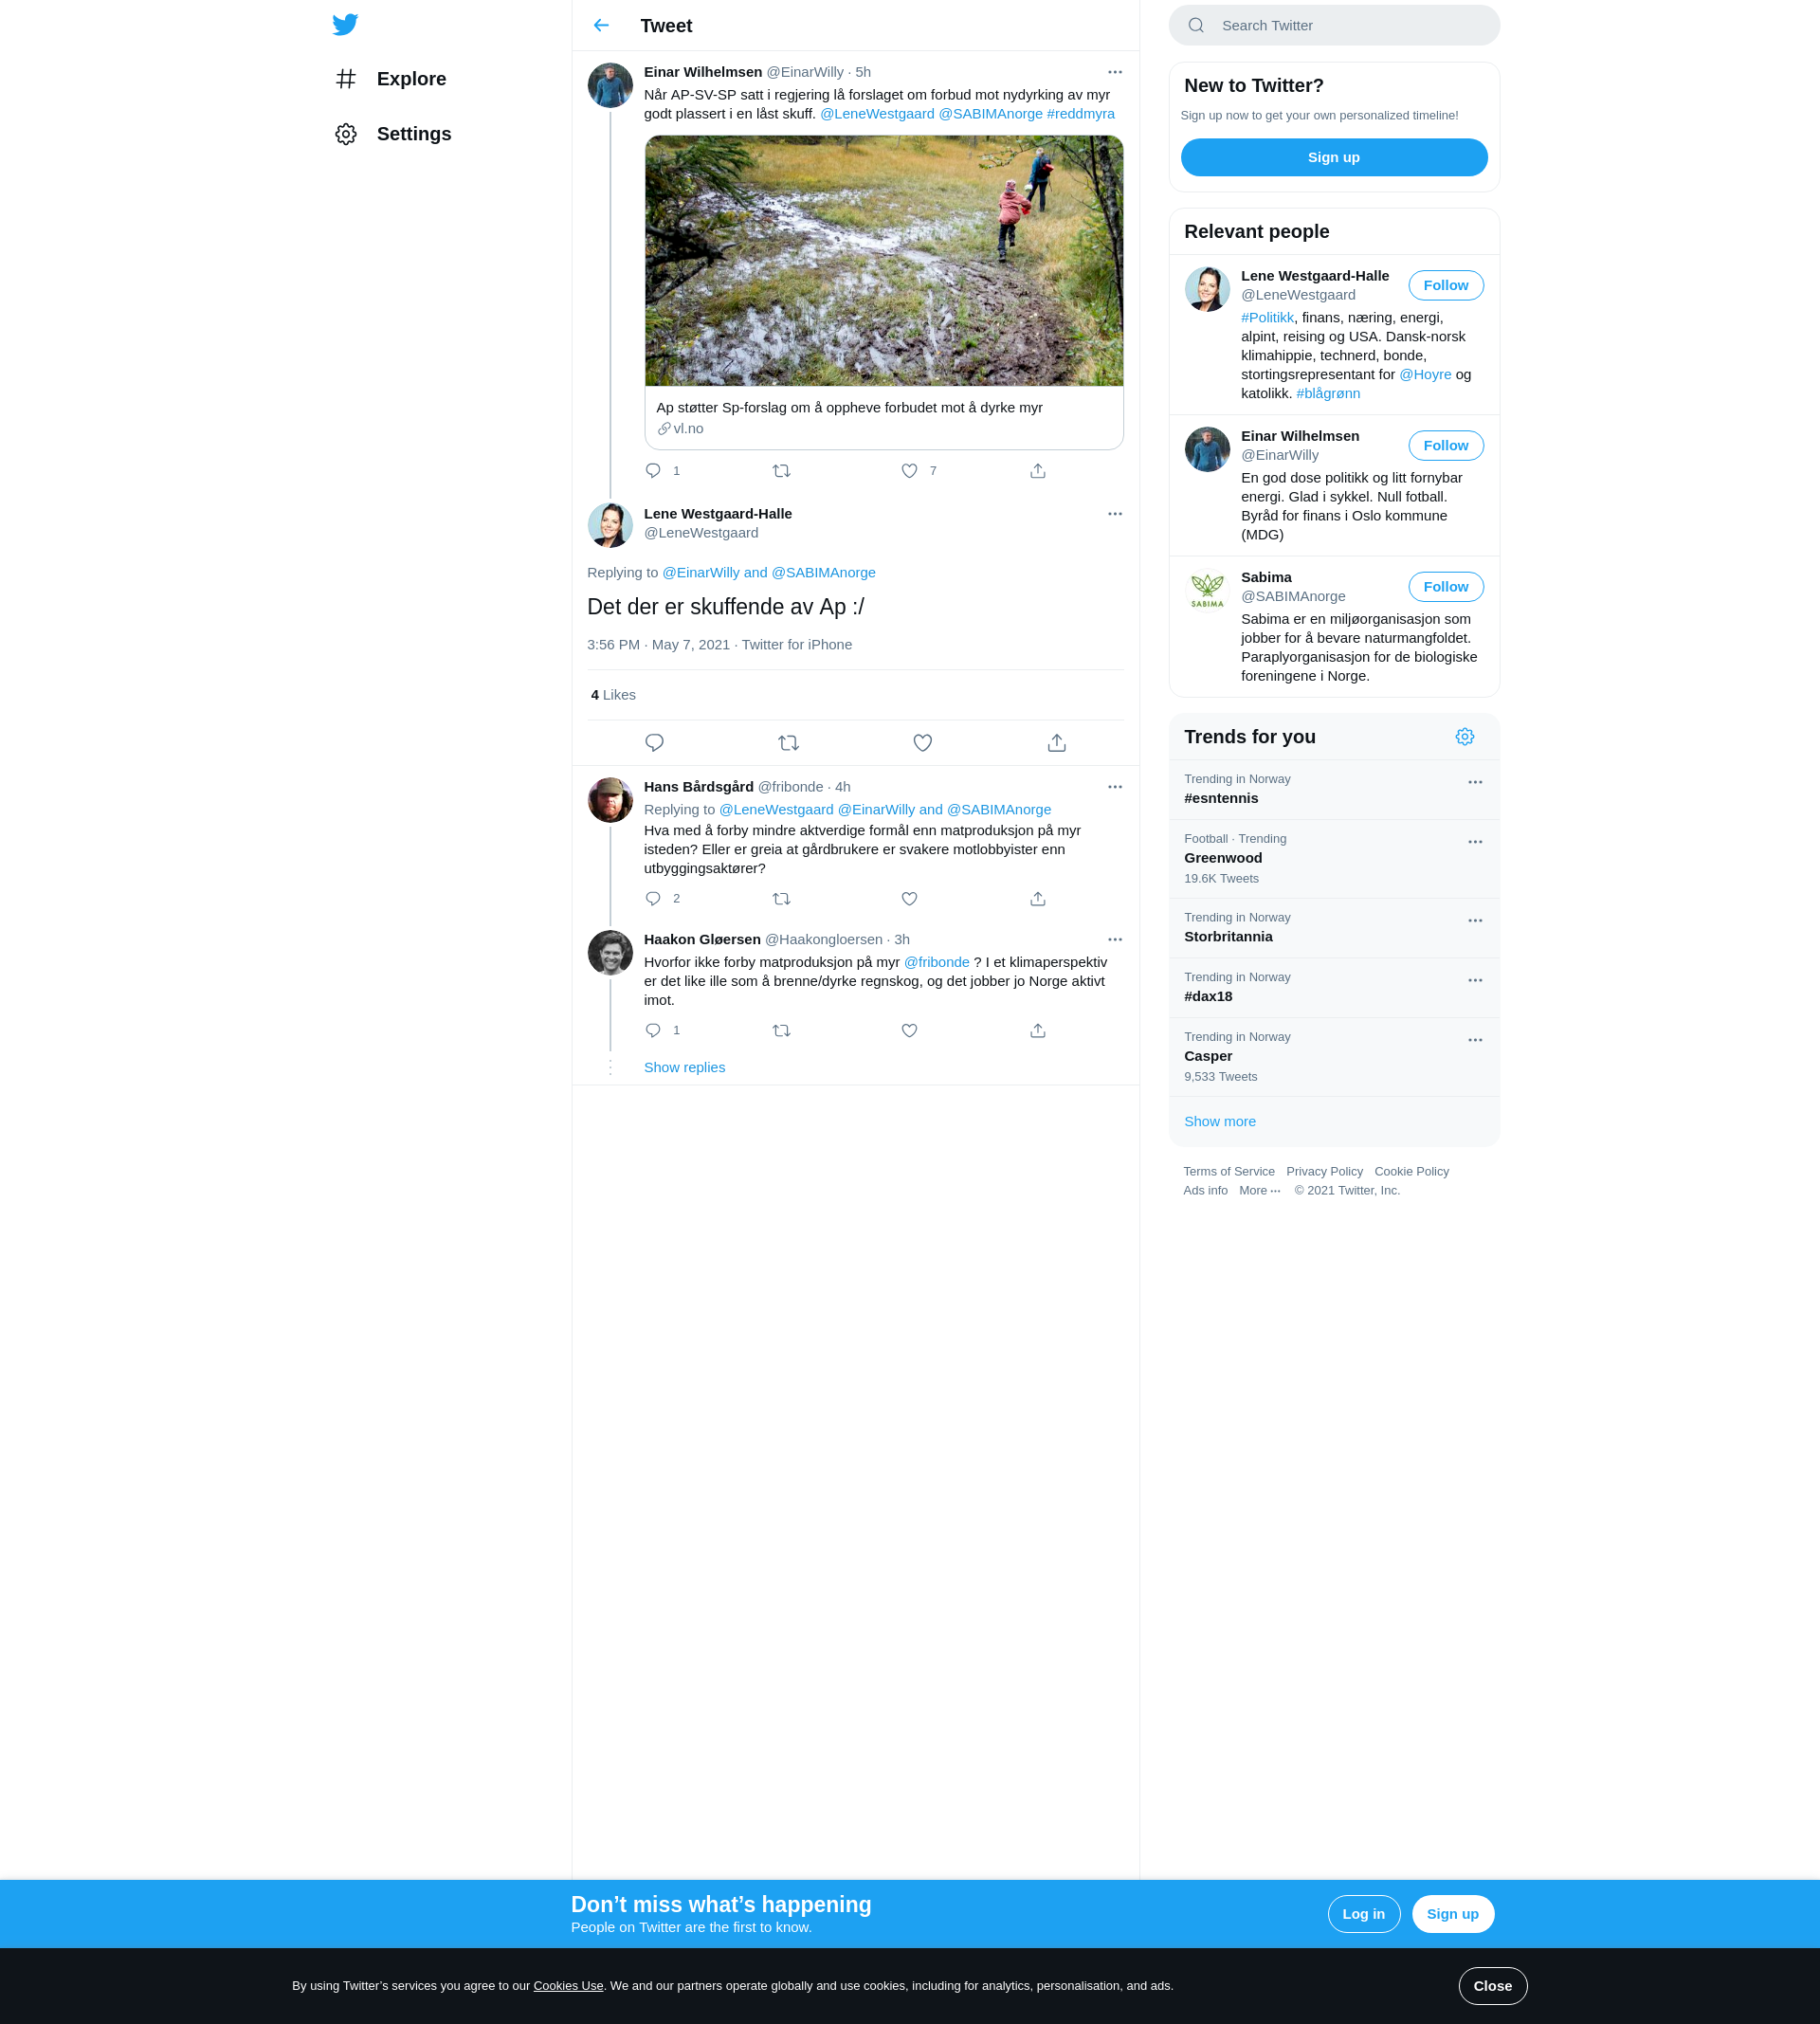This screenshot has height=2024, width=1820.
Task: Expand Show replies under Haakon's tweet
Action: pyautogui.click(x=684, y=1067)
